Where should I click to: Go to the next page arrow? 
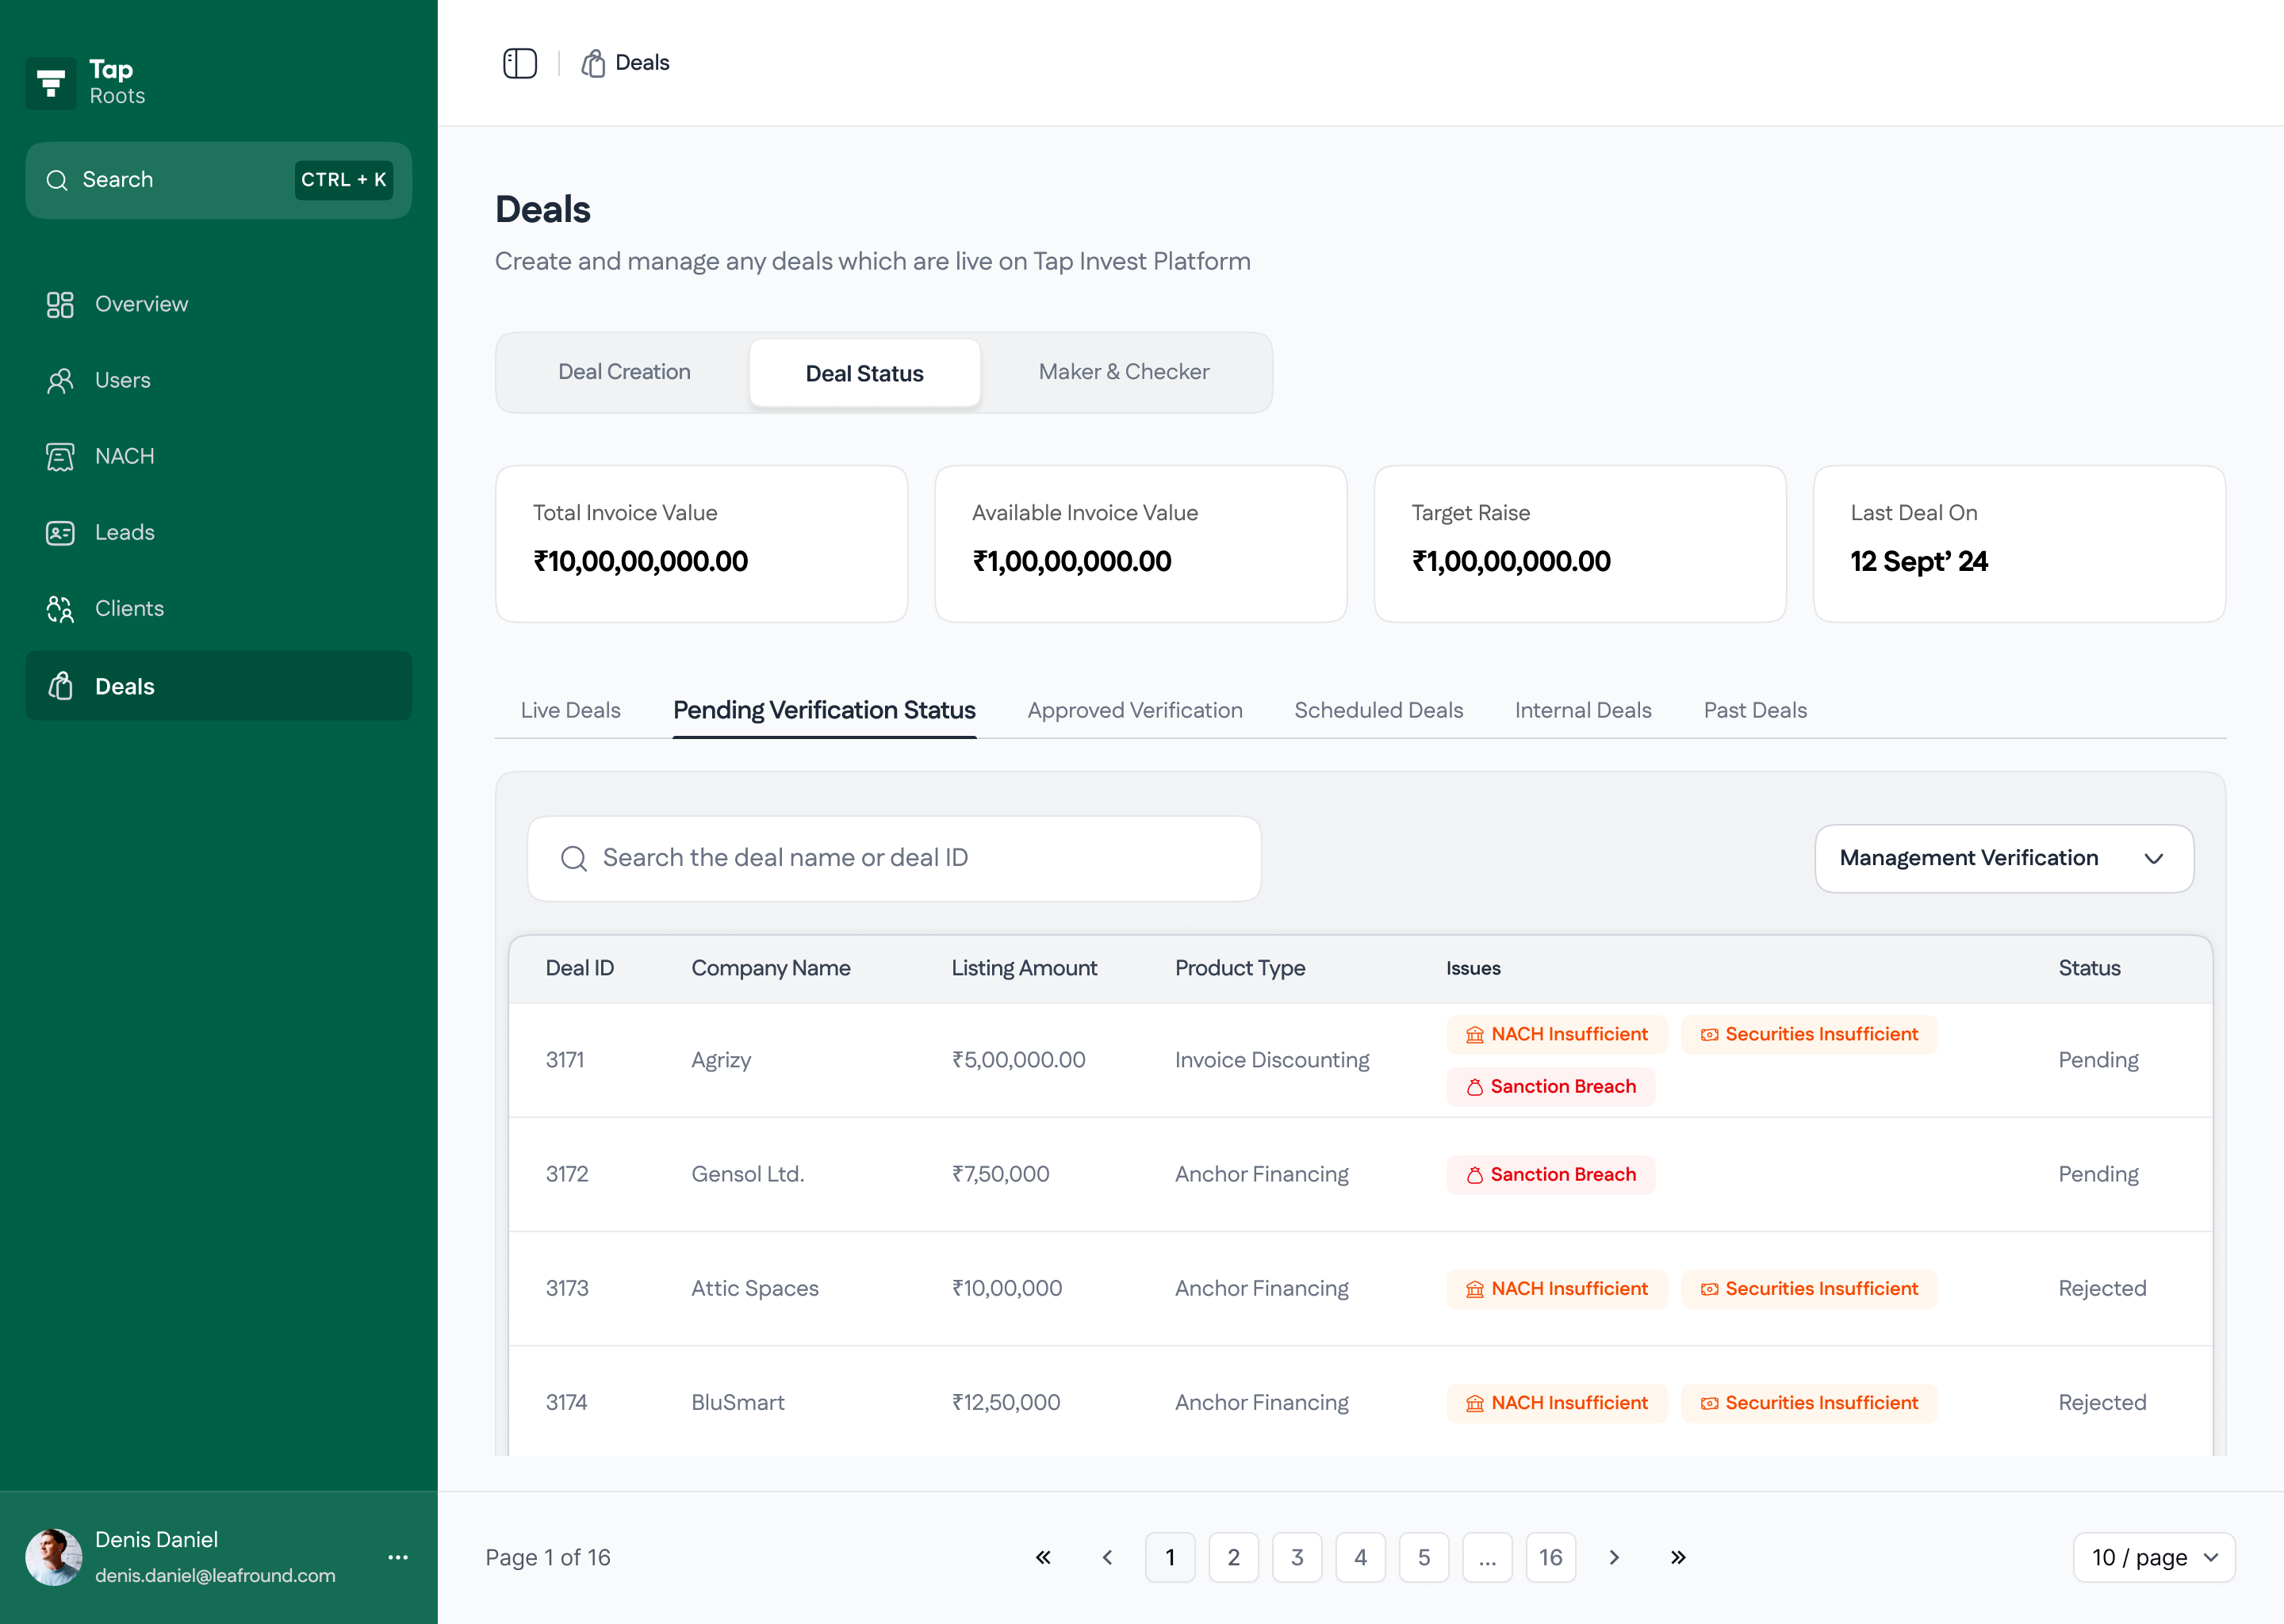click(x=1614, y=1557)
